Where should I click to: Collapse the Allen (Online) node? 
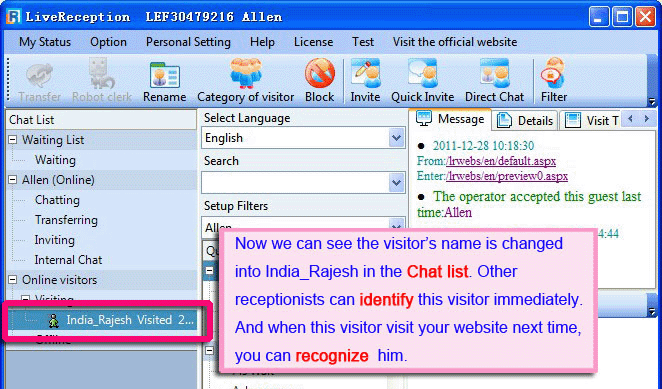pos(13,180)
